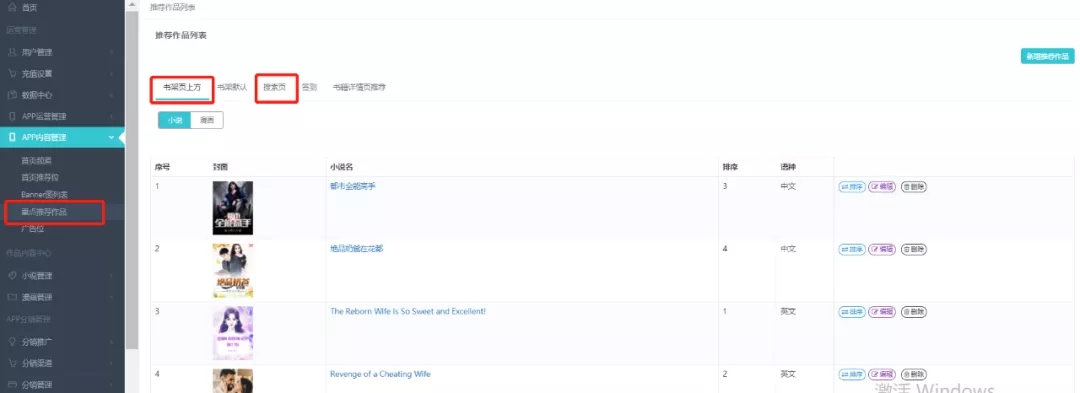Collapse the APP内容管理 chevron
Image resolution: width=1080 pixels, height=393 pixels.
point(112,138)
